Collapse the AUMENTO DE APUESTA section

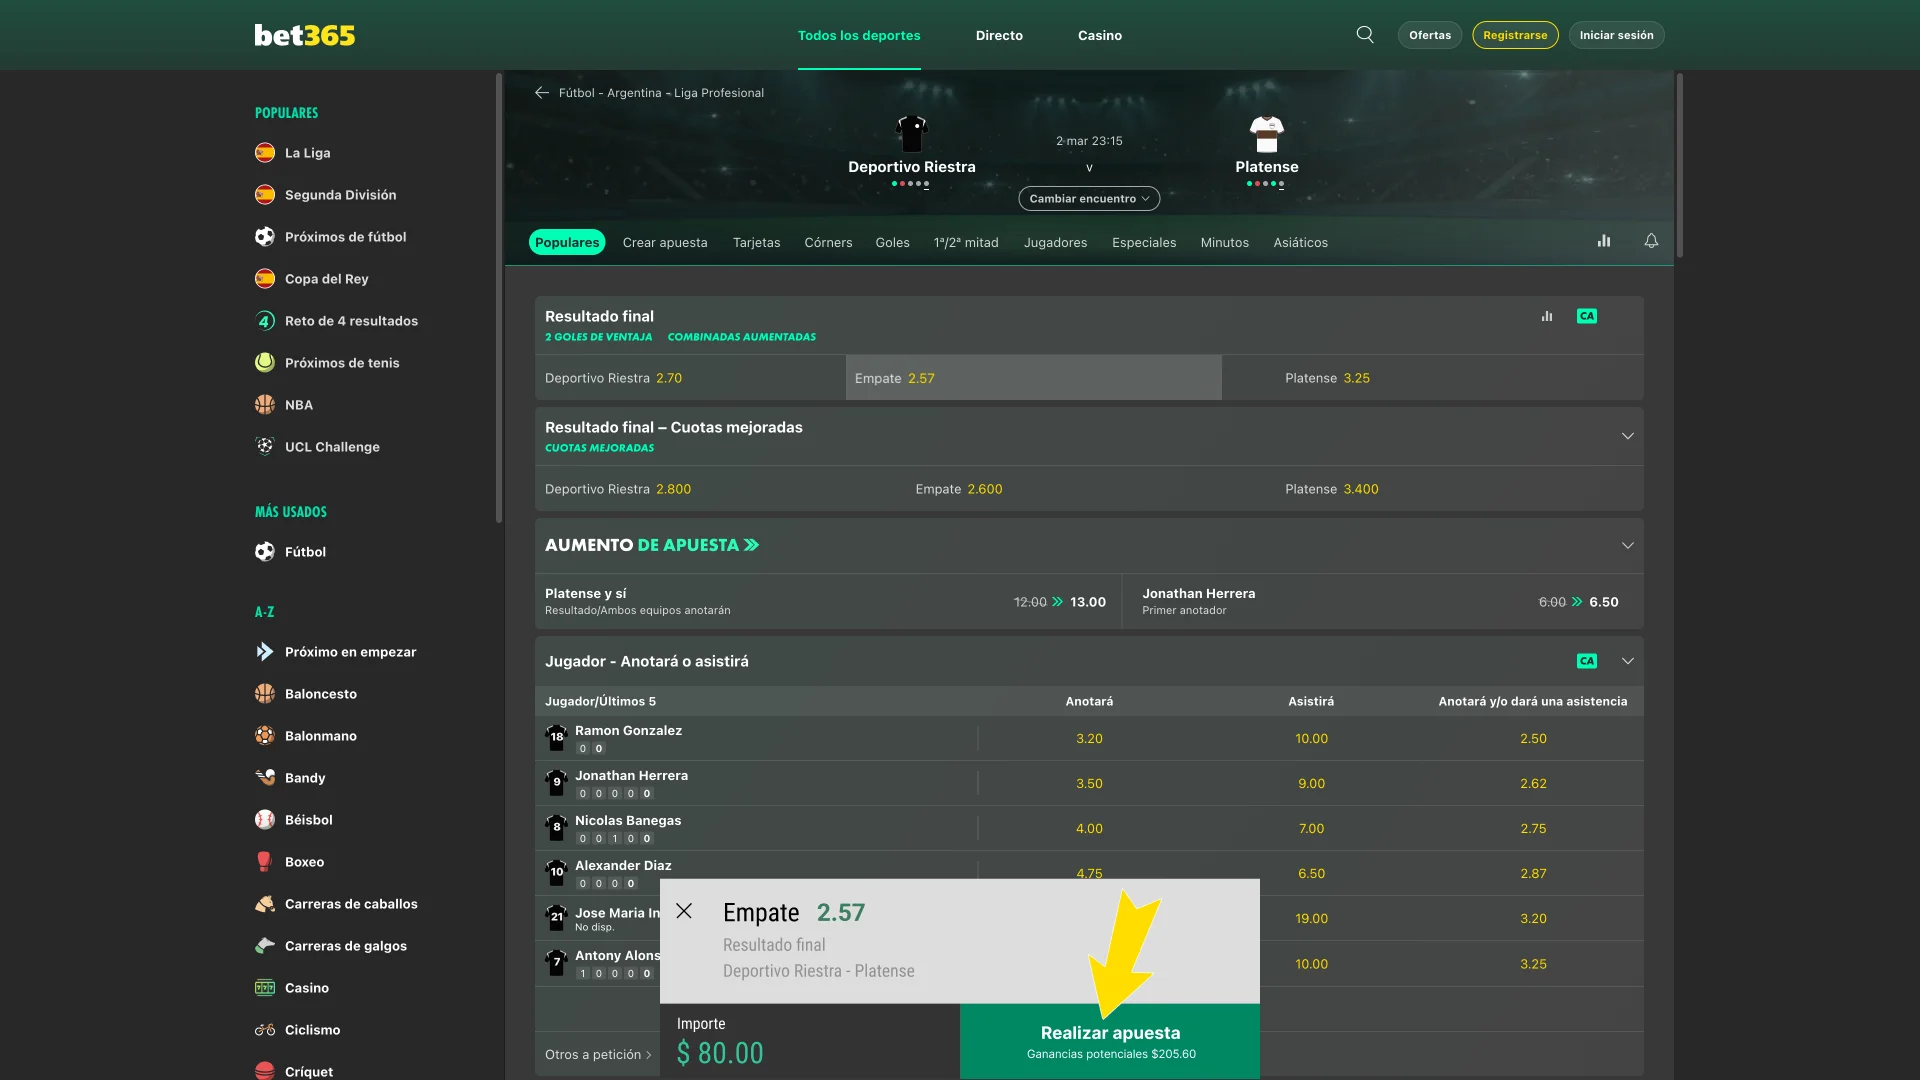(1627, 545)
